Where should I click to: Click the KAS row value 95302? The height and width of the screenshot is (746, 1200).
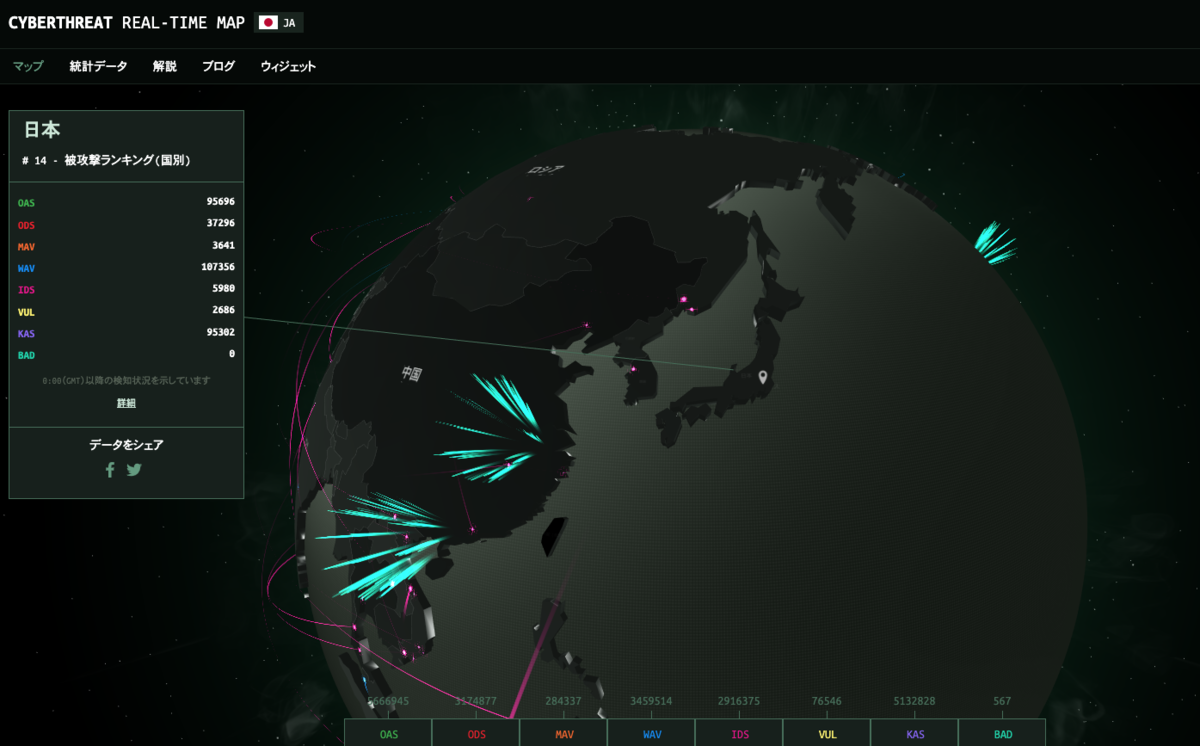[x=220, y=332]
